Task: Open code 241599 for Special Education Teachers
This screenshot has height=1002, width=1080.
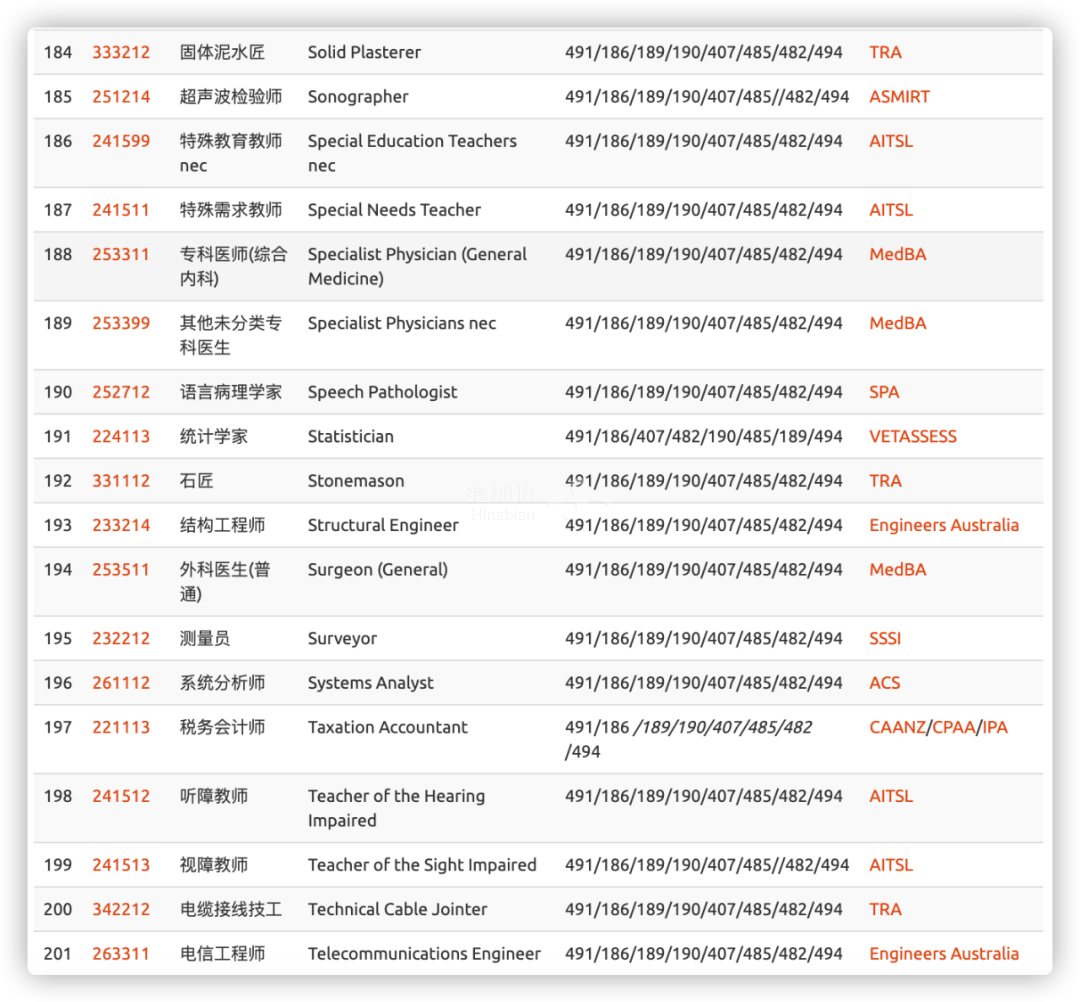Action: click(121, 141)
